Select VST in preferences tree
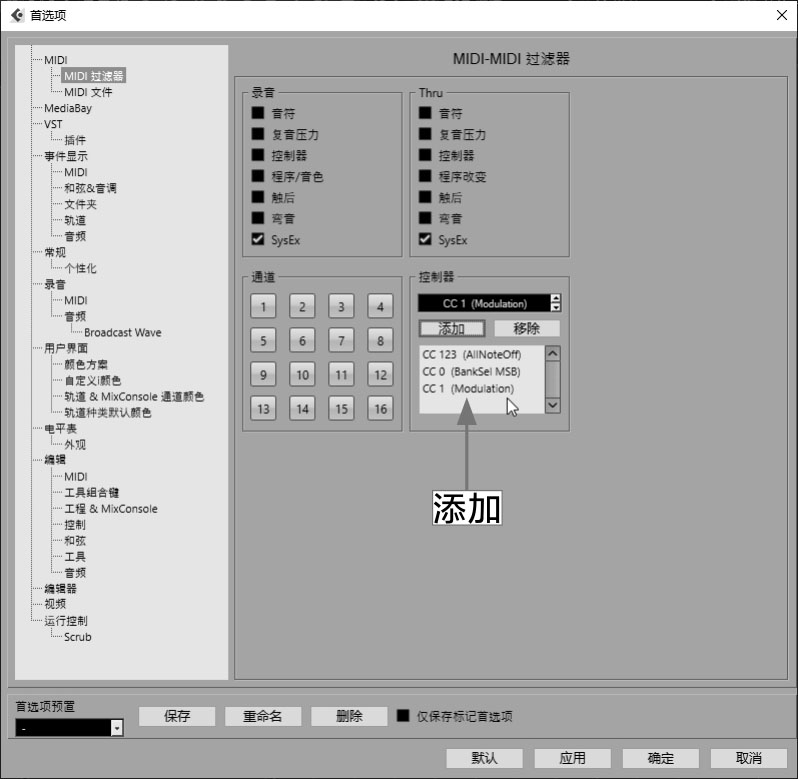The image size is (798, 779). pos(53,124)
